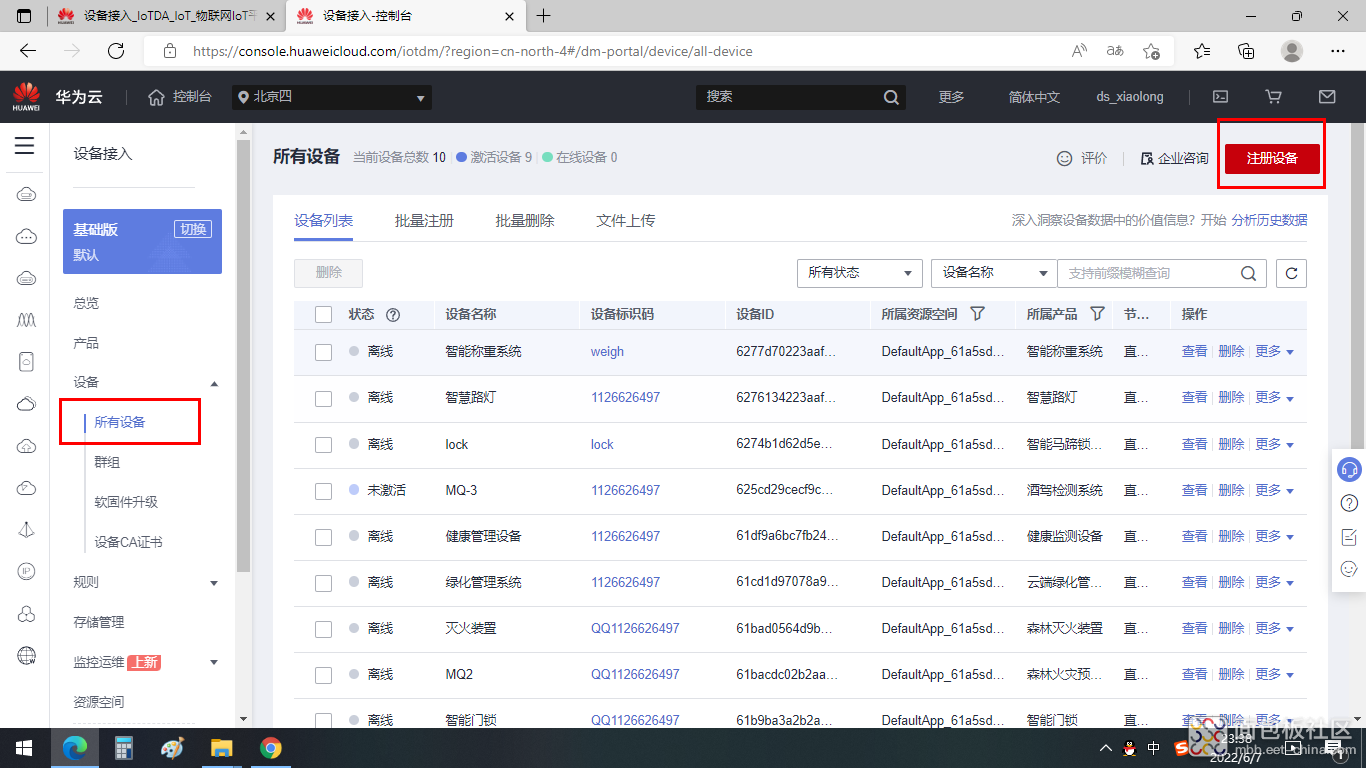Select all devices with the header checkbox
1366x768 pixels.
(323, 314)
